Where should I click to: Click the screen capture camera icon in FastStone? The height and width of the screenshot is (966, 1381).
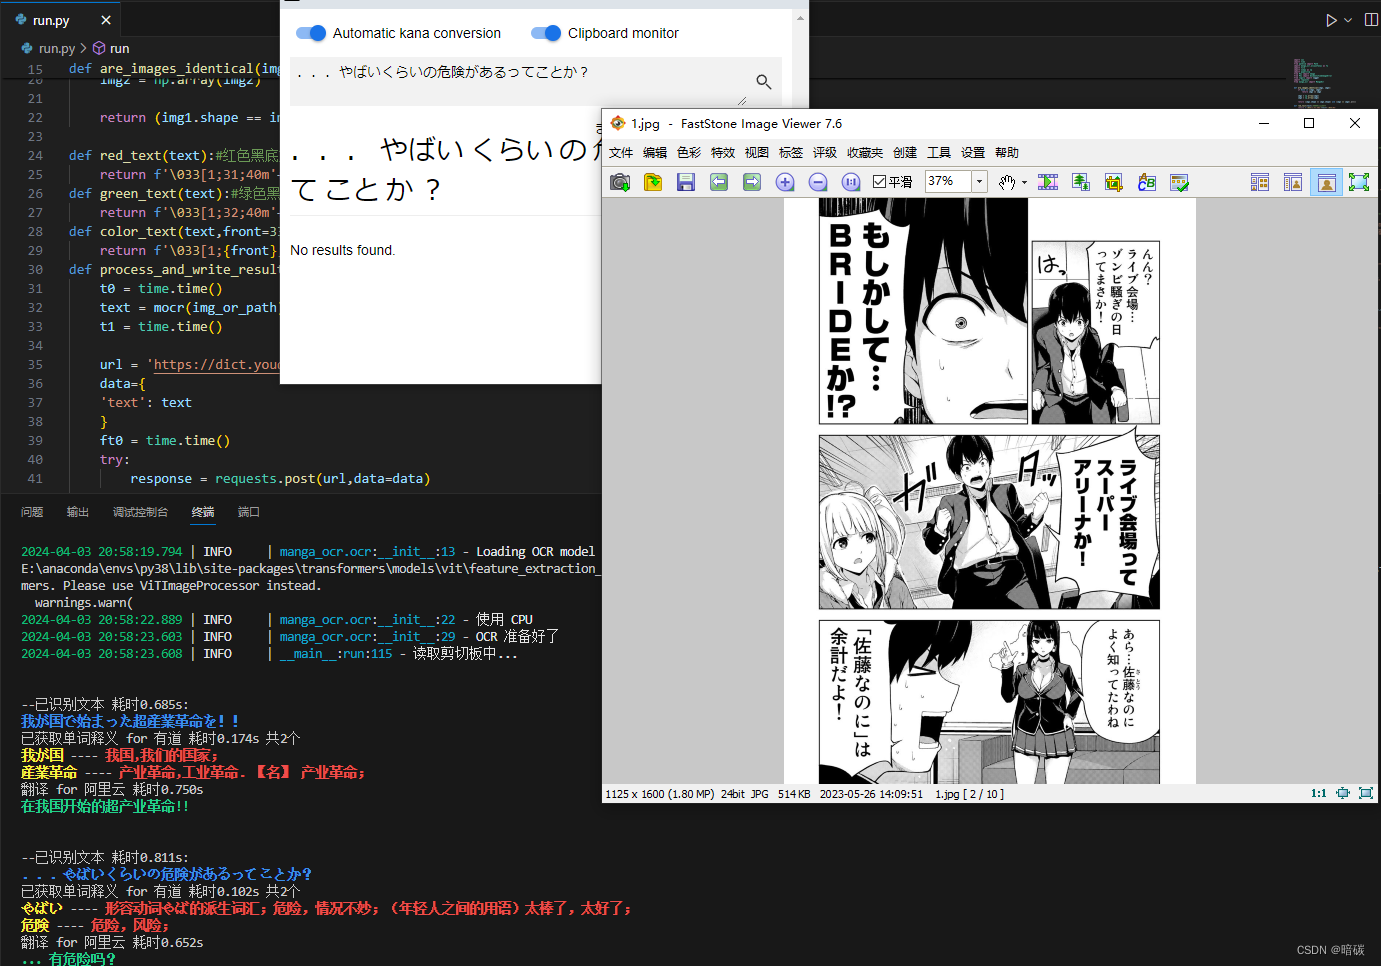[620, 182]
